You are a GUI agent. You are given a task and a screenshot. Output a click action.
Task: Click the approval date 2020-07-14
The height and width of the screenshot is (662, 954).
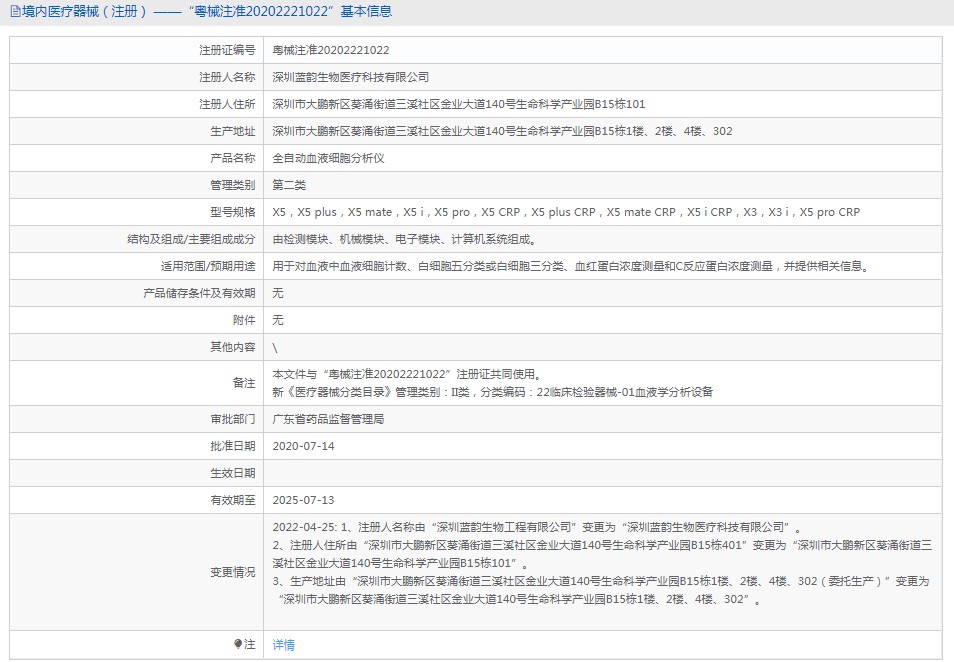(x=303, y=446)
